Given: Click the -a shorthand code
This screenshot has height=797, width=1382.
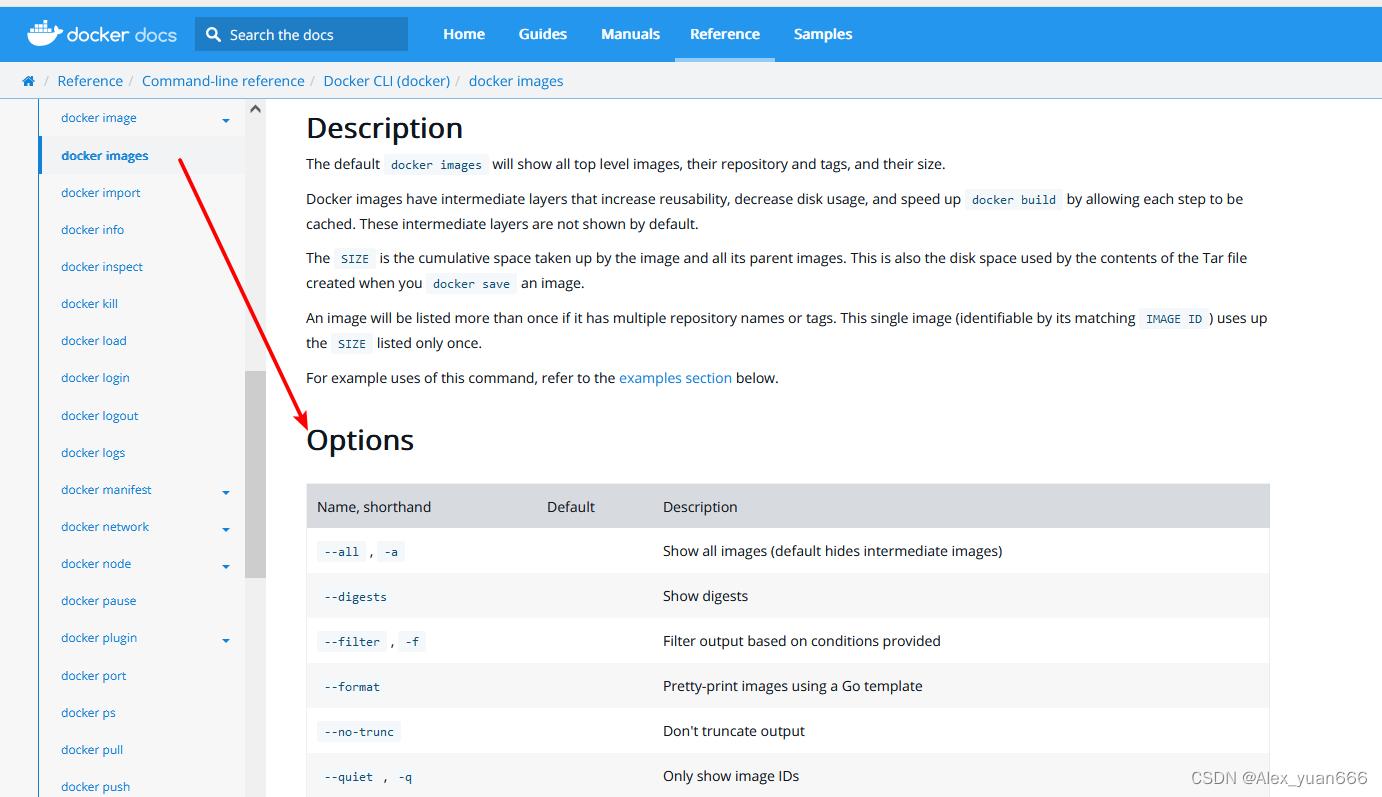Looking at the screenshot, I should click(x=392, y=551).
